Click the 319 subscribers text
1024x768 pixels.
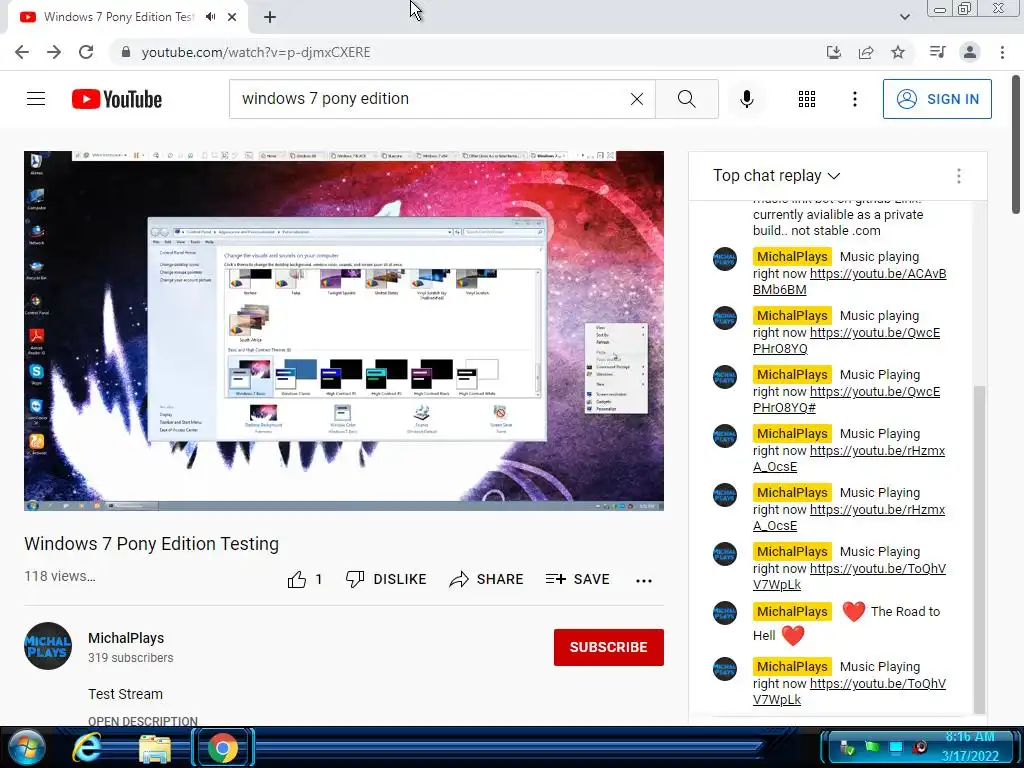click(x=131, y=658)
